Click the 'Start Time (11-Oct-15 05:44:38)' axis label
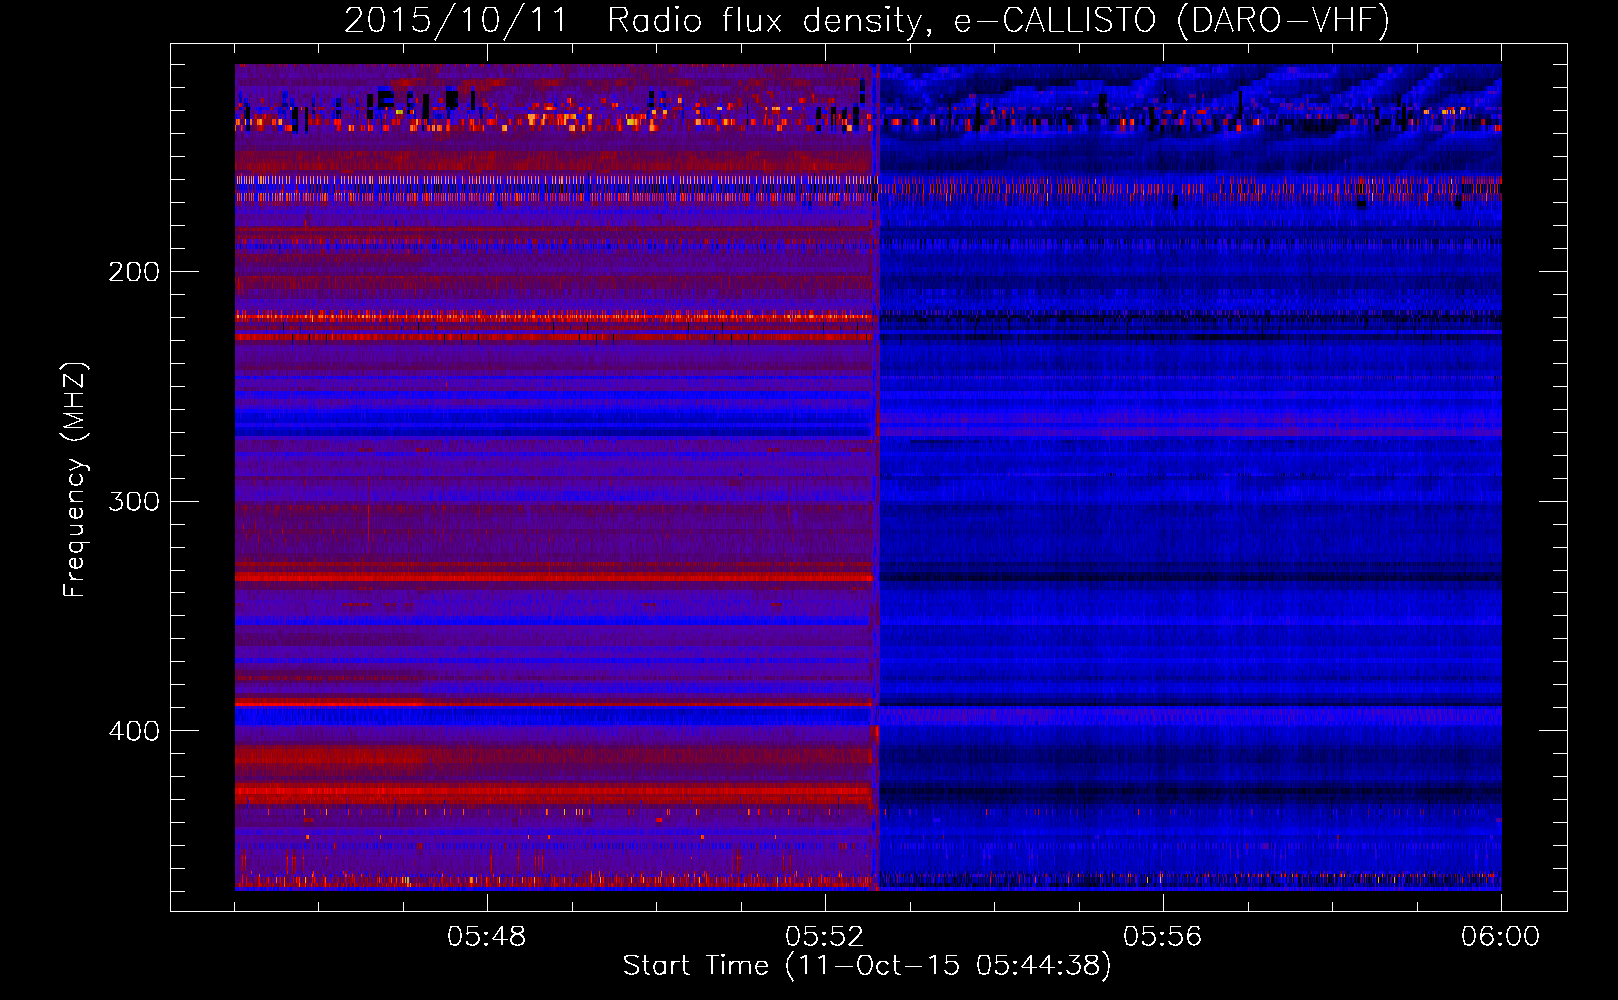The height and width of the screenshot is (1000, 1618). (867, 966)
